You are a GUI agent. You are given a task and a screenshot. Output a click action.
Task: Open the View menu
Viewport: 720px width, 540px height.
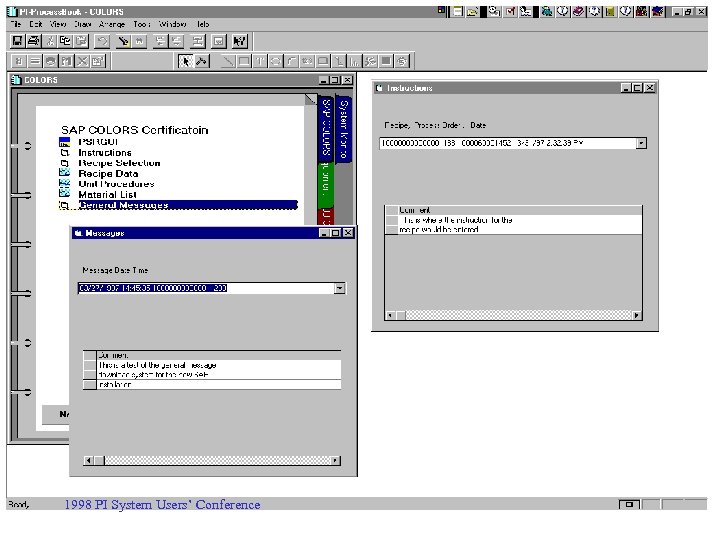[58, 24]
